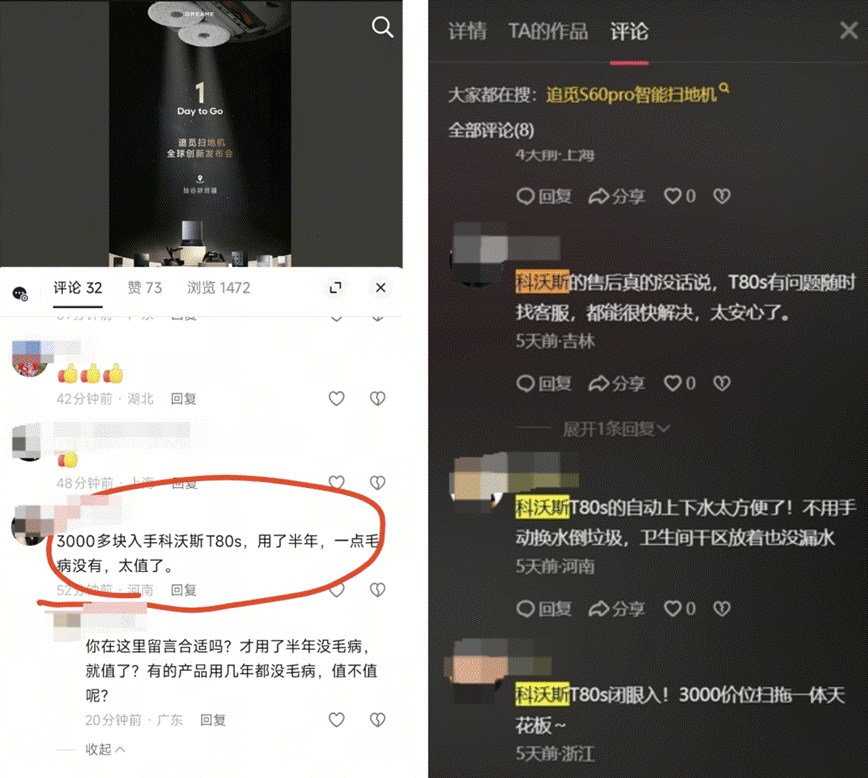The image size is (868, 778).
Task: Close the dark comments panel
Action: [849, 30]
